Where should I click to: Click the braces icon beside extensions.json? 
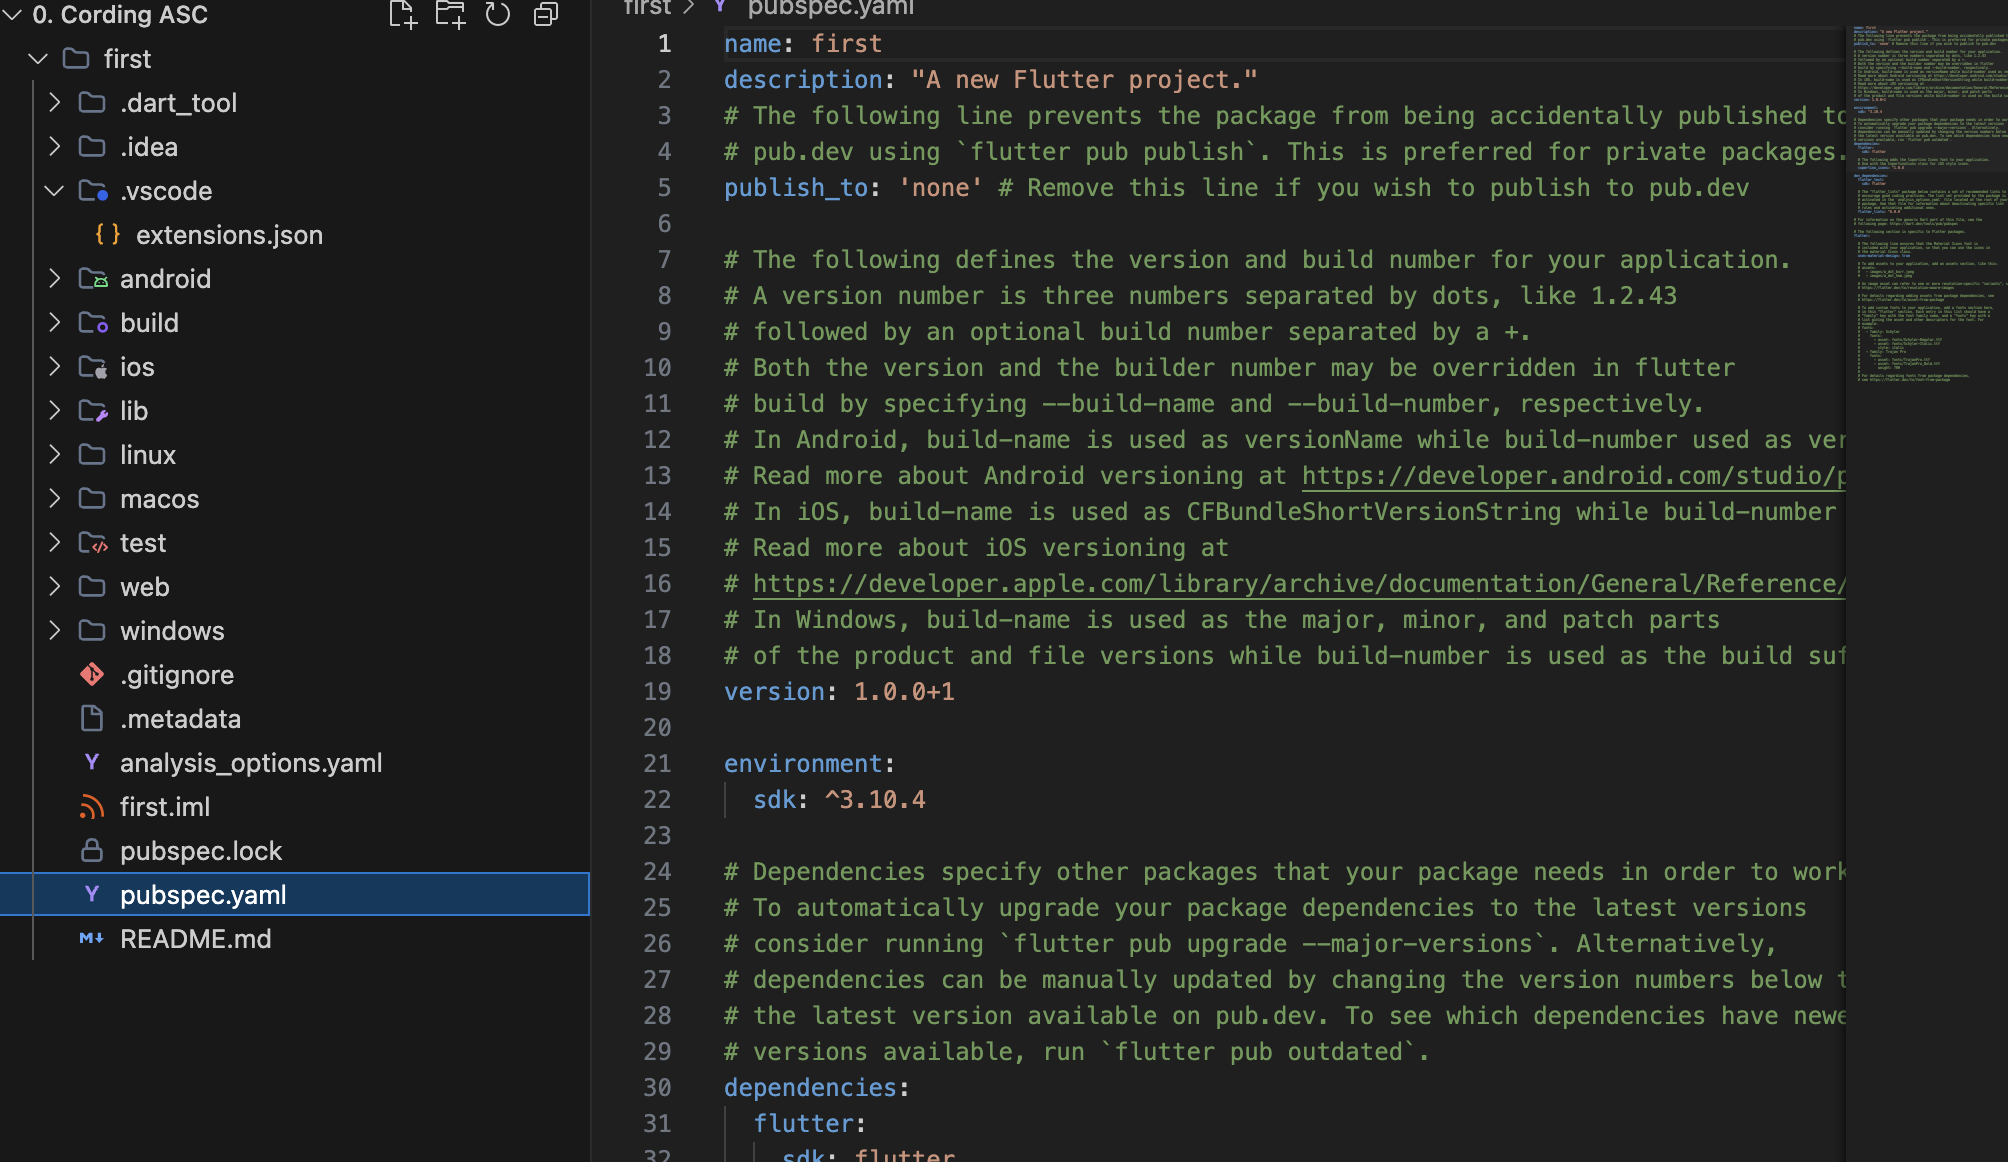[108, 235]
